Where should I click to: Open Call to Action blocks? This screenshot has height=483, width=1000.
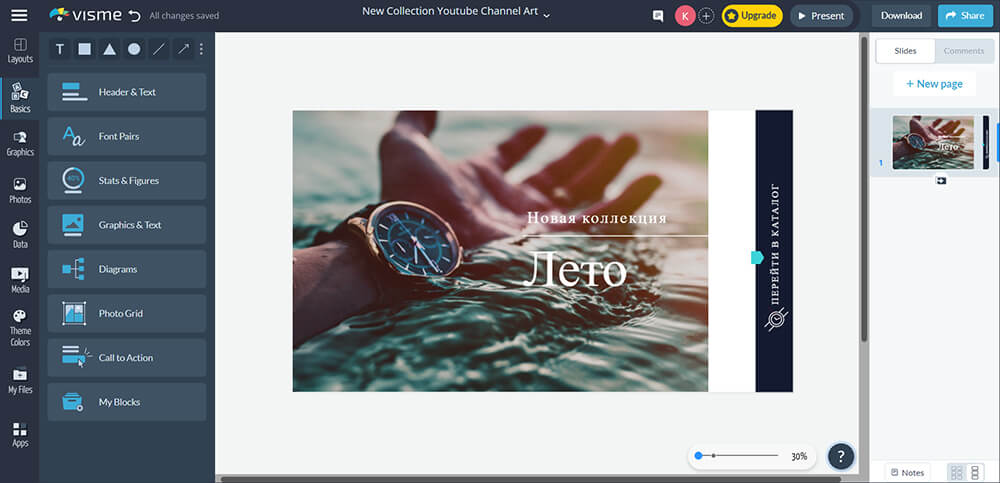click(x=127, y=358)
